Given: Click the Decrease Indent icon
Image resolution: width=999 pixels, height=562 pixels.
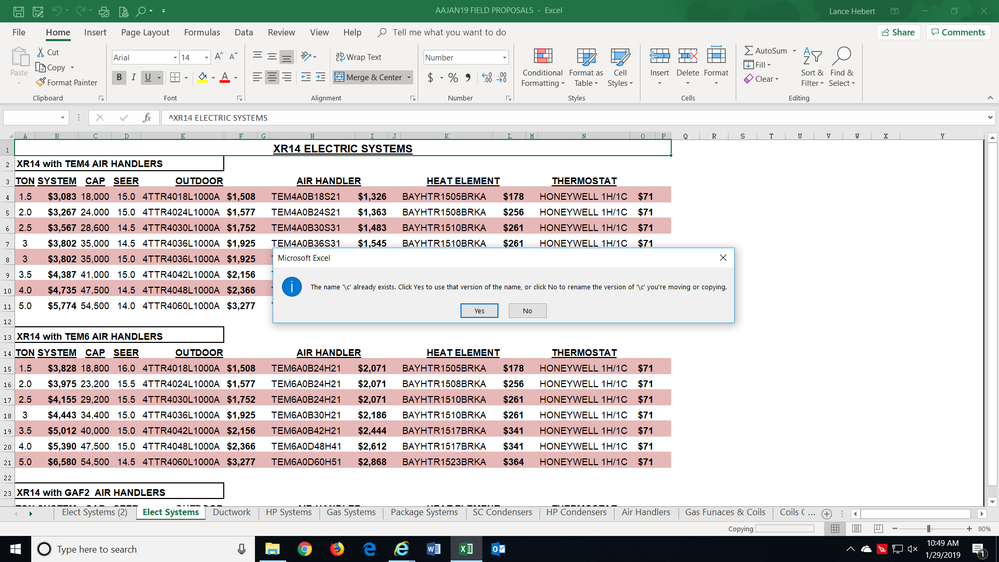Looking at the screenshot, I should point(306,77).
